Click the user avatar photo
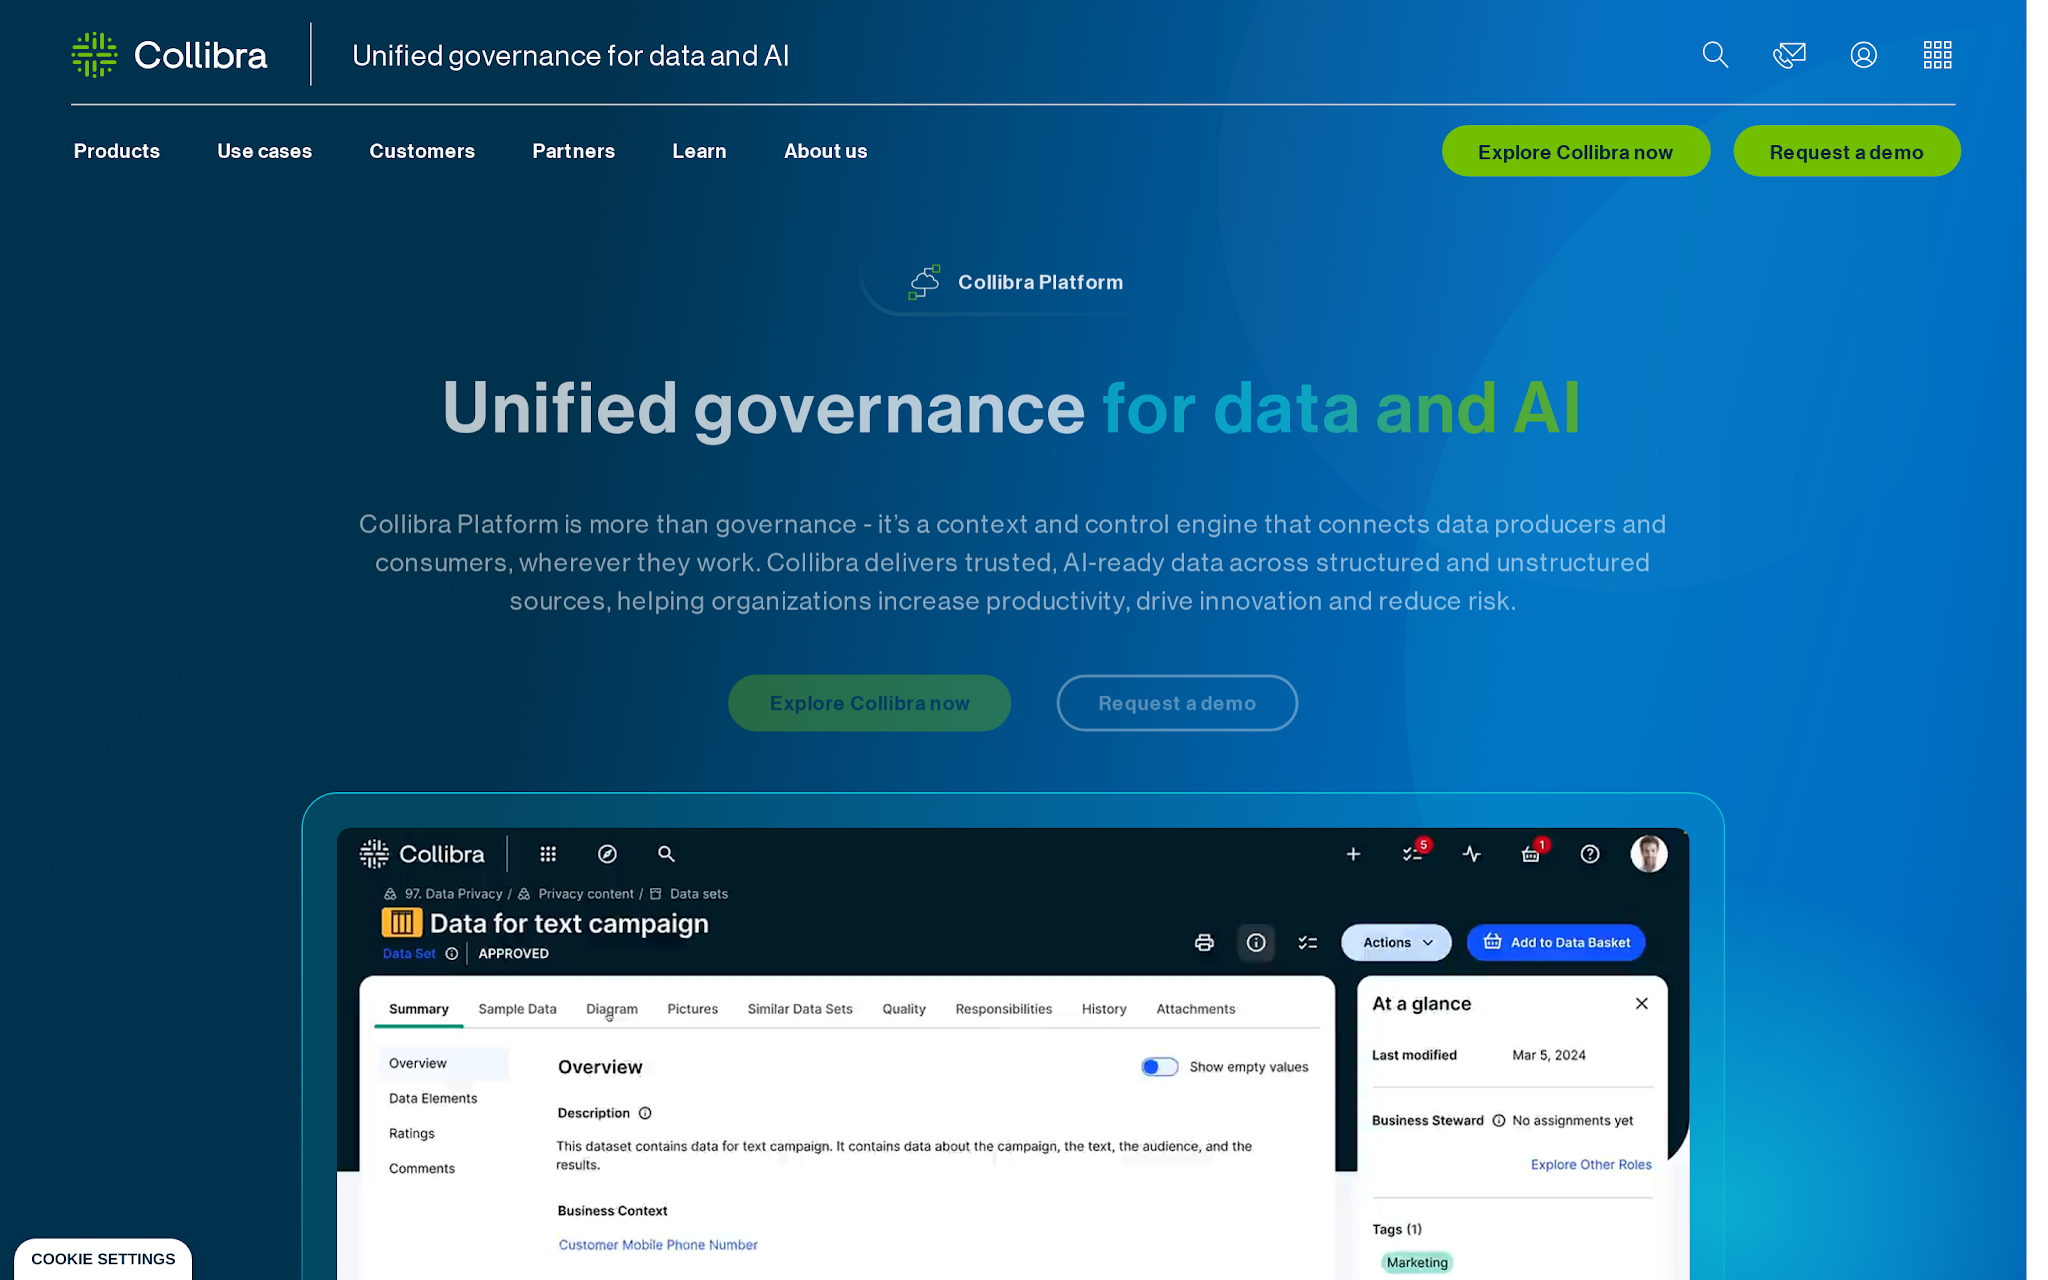The image size is (2048, 1280). tap(1649, 854)
